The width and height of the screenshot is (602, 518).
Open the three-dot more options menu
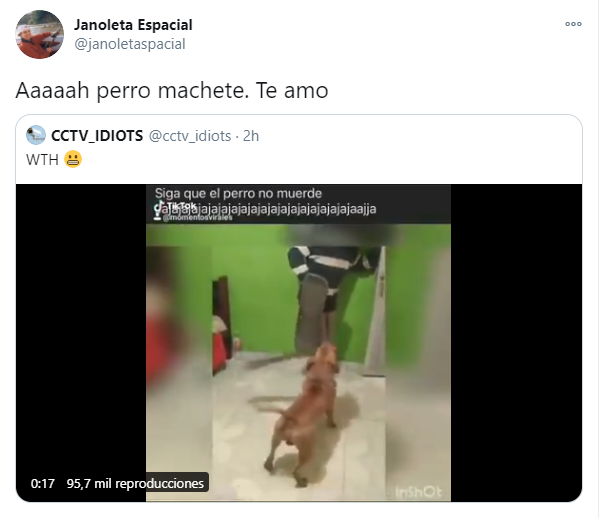pos(573,24)
